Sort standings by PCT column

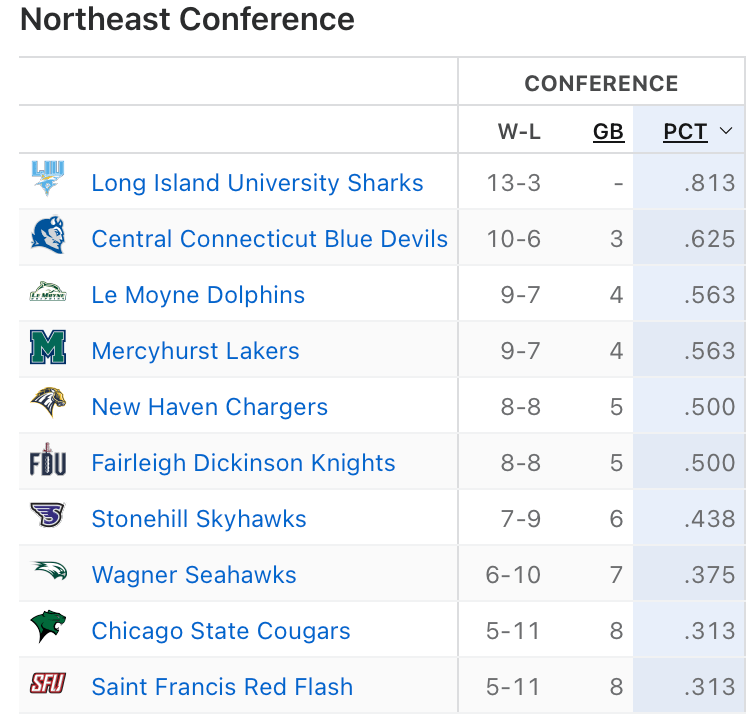tap(685, 132)
